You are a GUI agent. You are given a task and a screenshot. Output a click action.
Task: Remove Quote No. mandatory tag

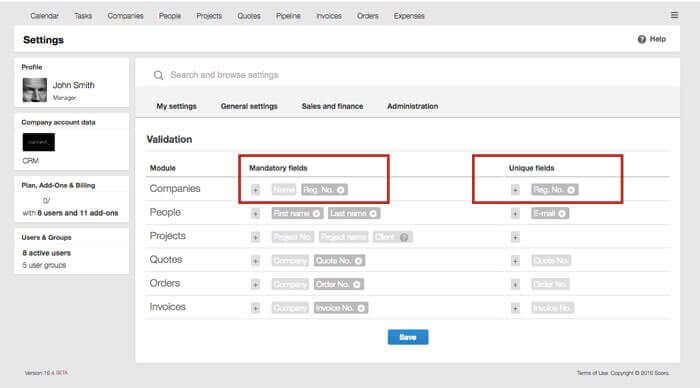(358, 261)
